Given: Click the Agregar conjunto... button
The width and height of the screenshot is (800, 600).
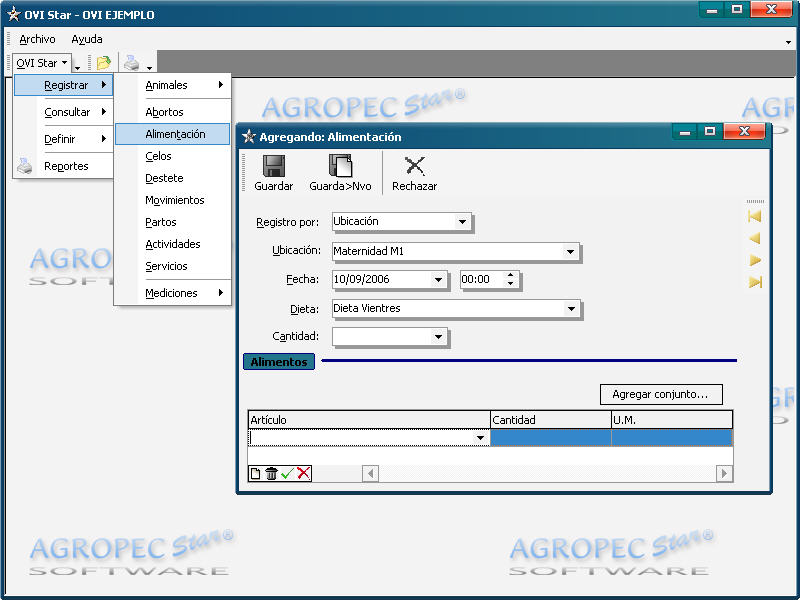Looking at the screenshot, I should [661, 394].
